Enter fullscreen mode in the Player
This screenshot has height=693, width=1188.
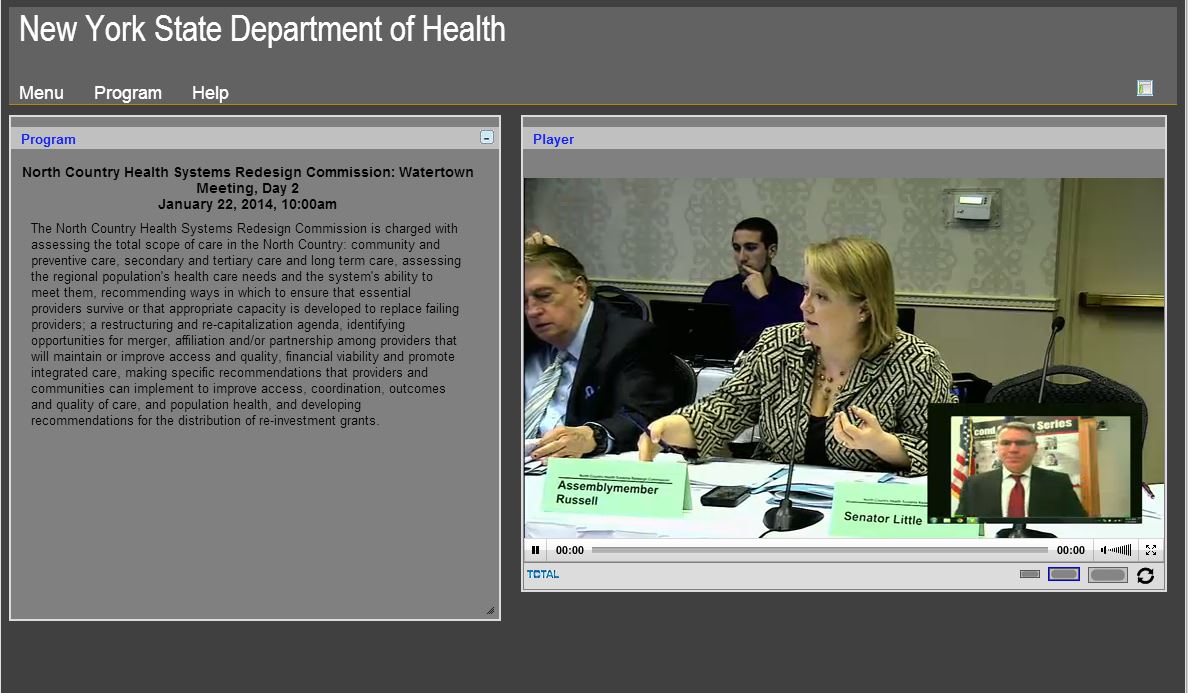(1151, 549)
